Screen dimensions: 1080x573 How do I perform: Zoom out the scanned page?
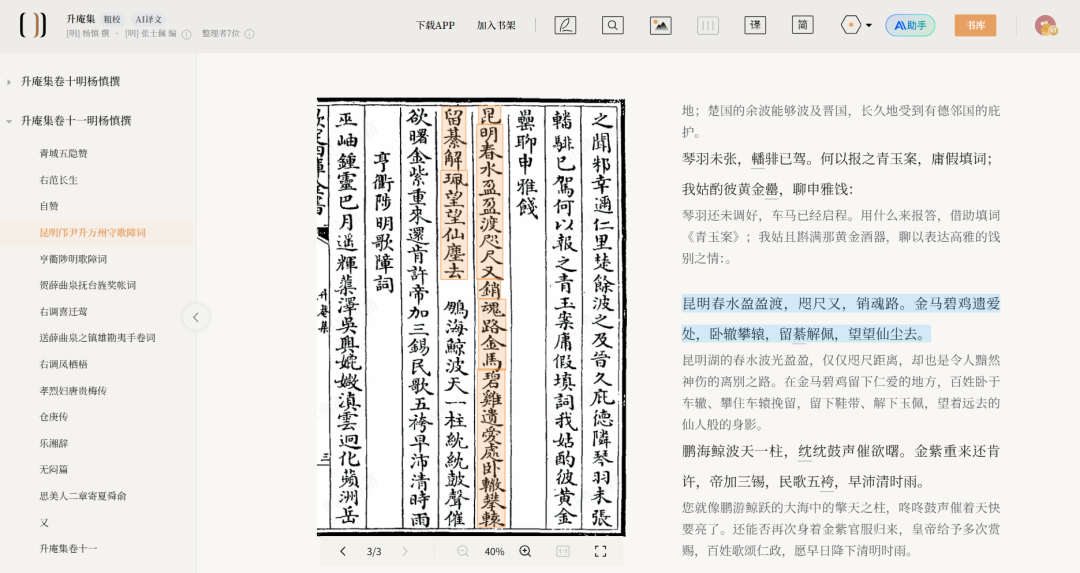[x=463, y=551]
